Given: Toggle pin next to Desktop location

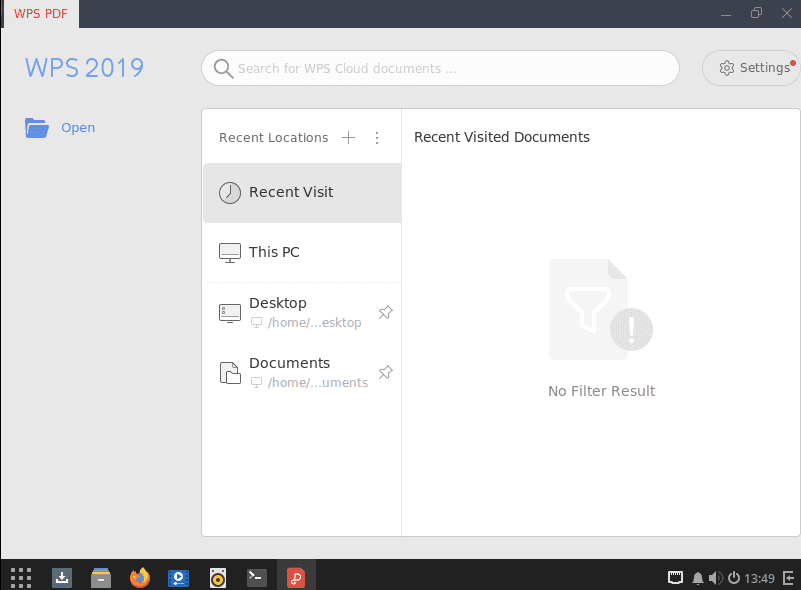Looking at the screenshot, I should pos(385,313).
